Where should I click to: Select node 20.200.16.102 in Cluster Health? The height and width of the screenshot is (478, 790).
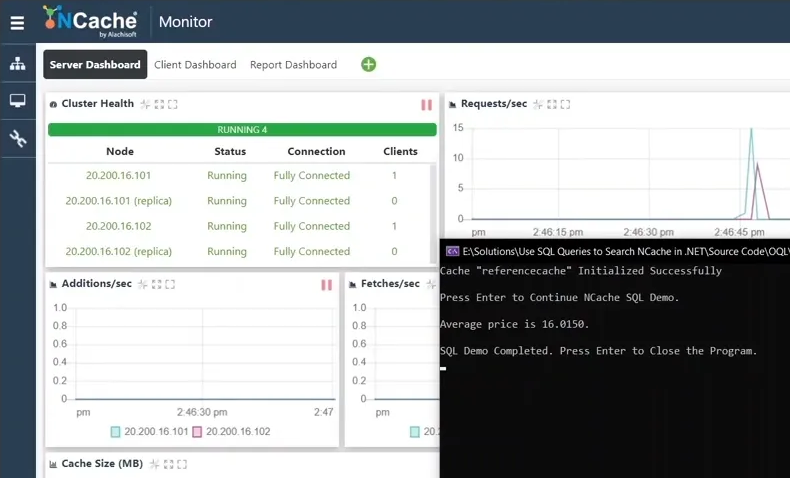point(118,226)
